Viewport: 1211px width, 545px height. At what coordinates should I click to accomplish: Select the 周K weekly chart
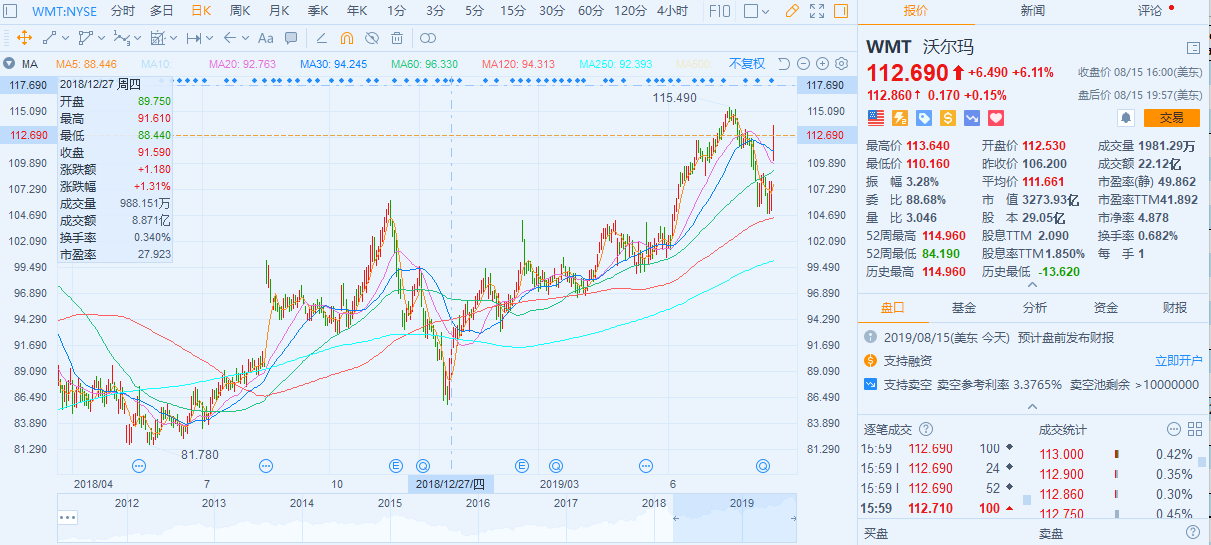(240, 11)
